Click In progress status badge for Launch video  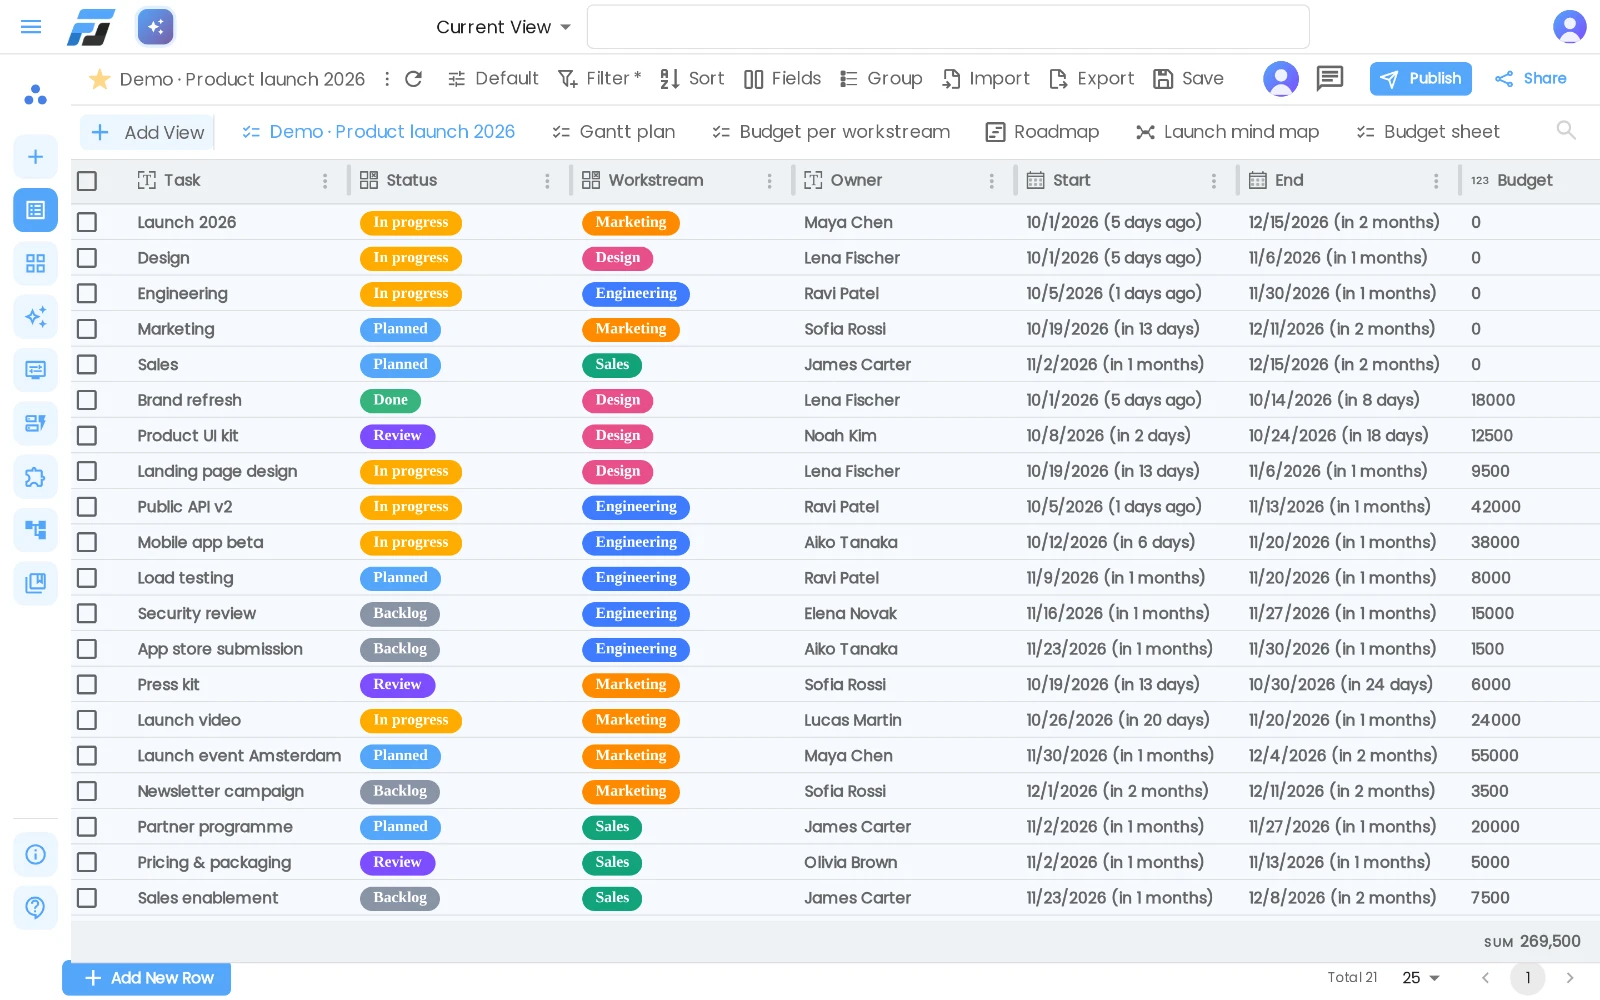point(411,720)
